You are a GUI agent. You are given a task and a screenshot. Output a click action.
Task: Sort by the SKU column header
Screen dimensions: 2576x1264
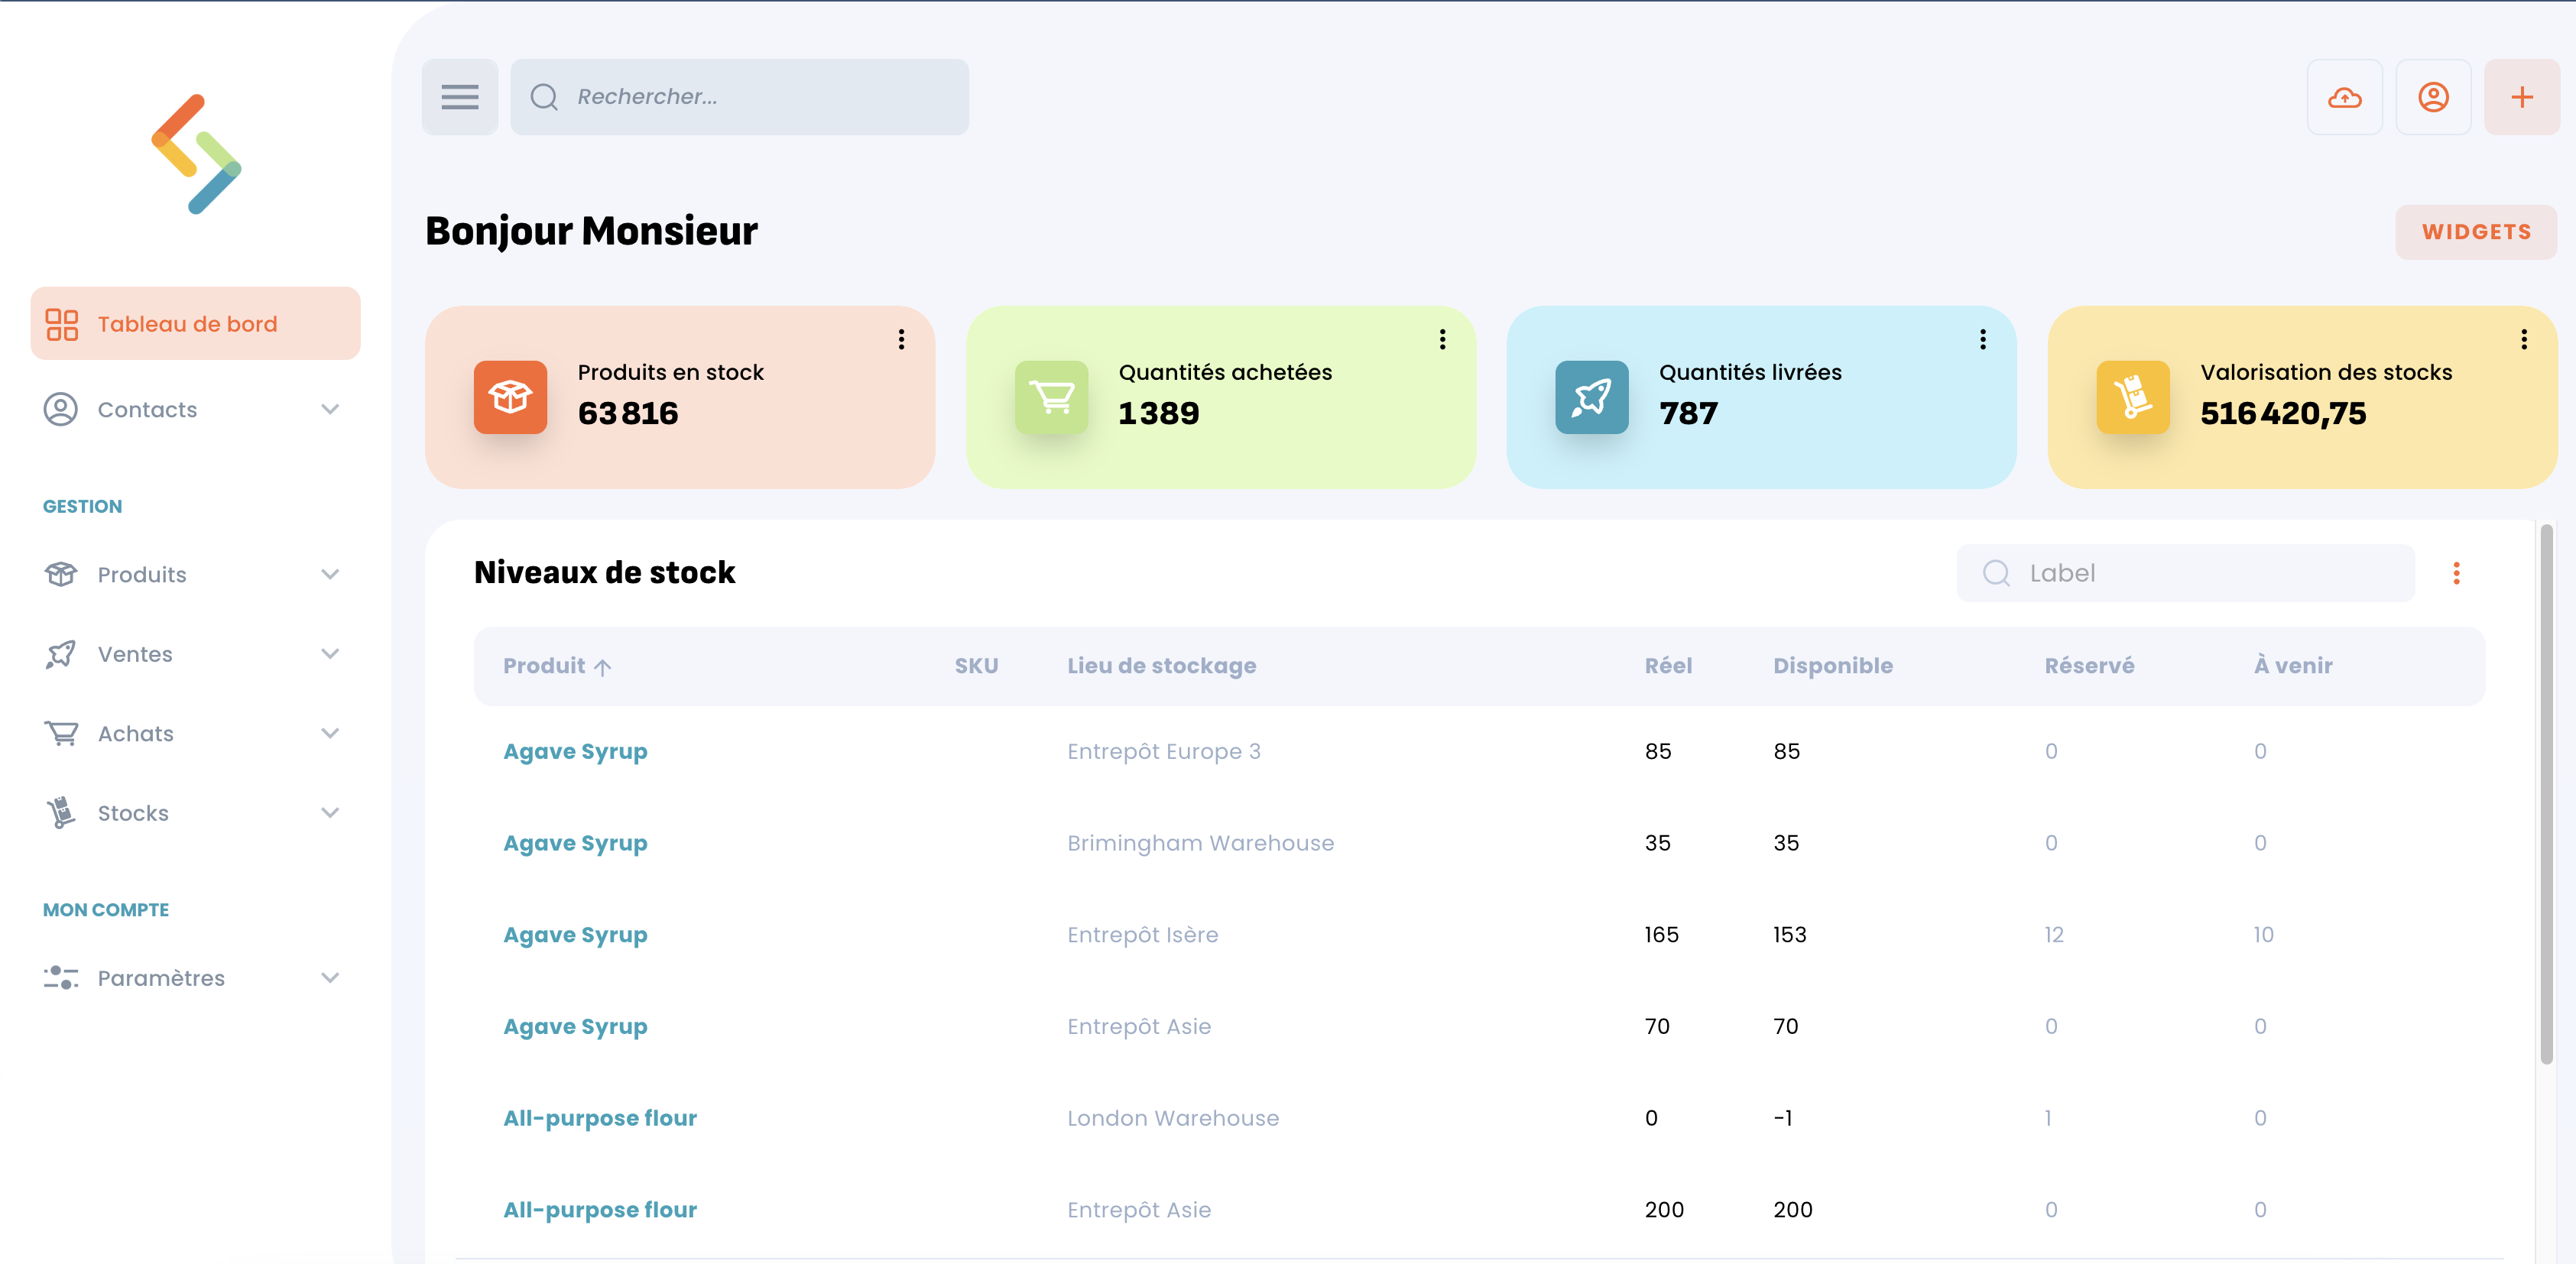[976, 666]
